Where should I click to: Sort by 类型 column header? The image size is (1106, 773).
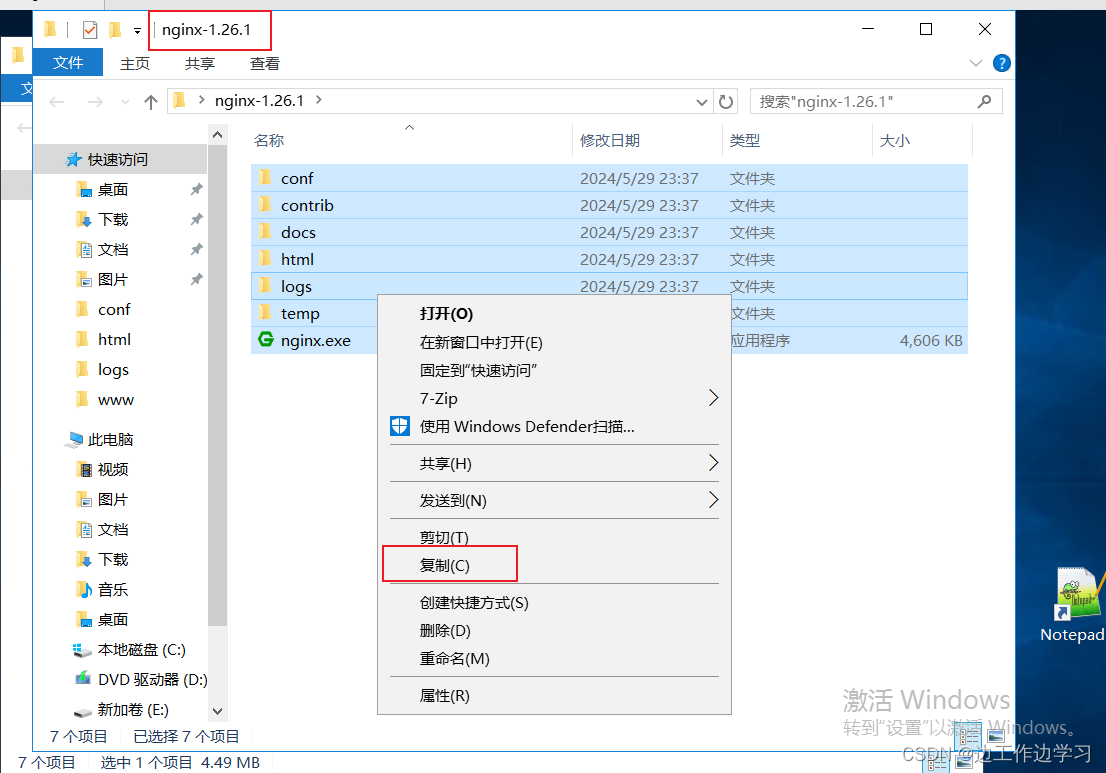click(745, 140)
